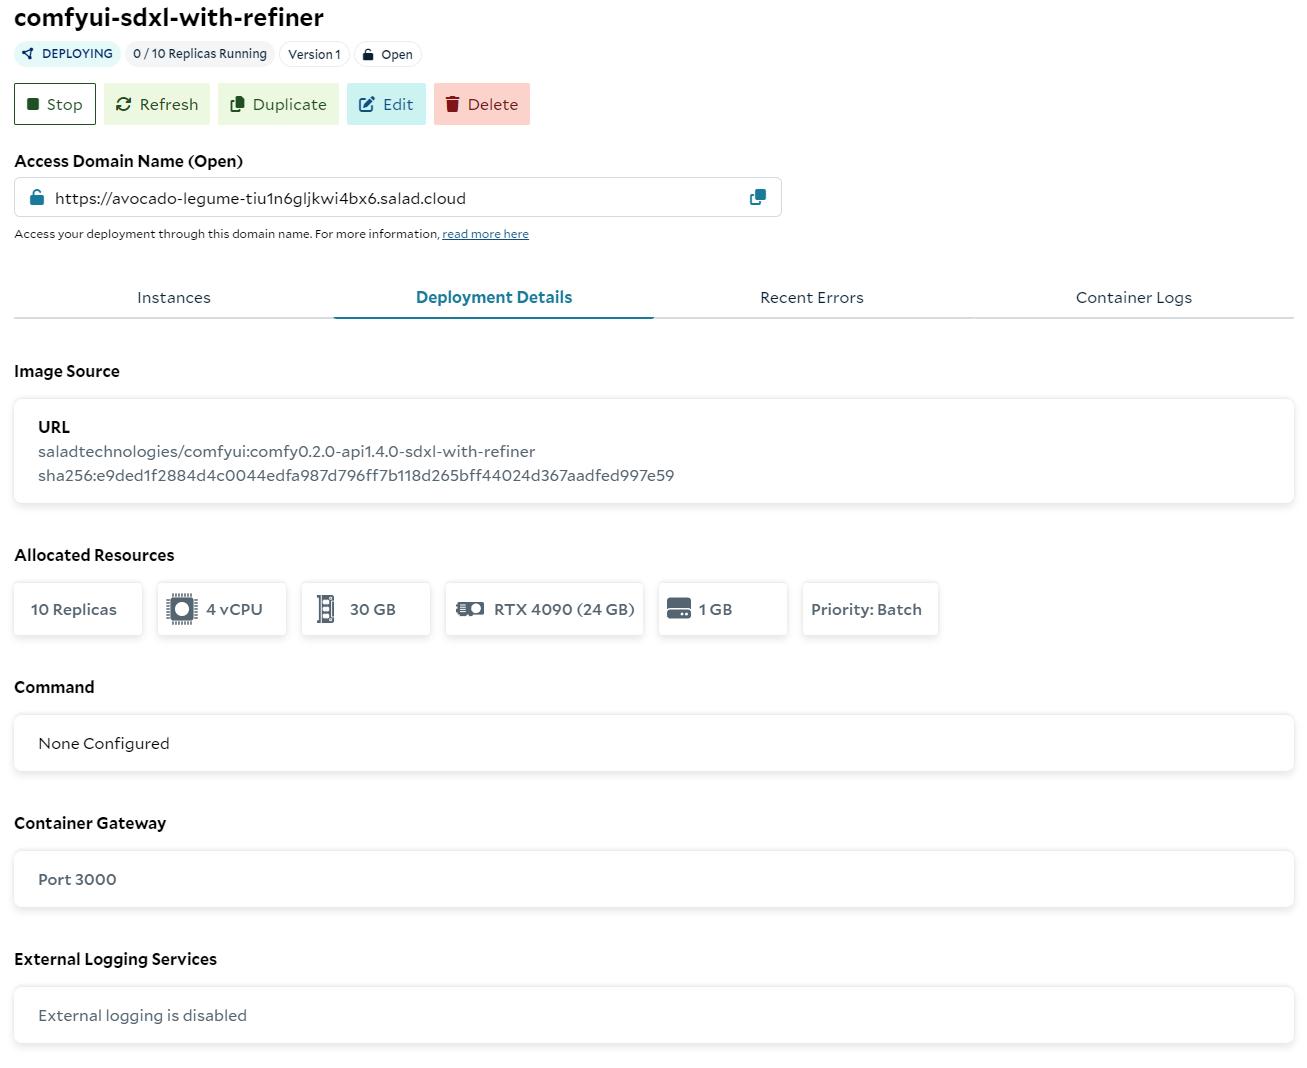Click the Version 1 badge
The height and width of the screenshot is (1068, 1307).
coord(314,54)
